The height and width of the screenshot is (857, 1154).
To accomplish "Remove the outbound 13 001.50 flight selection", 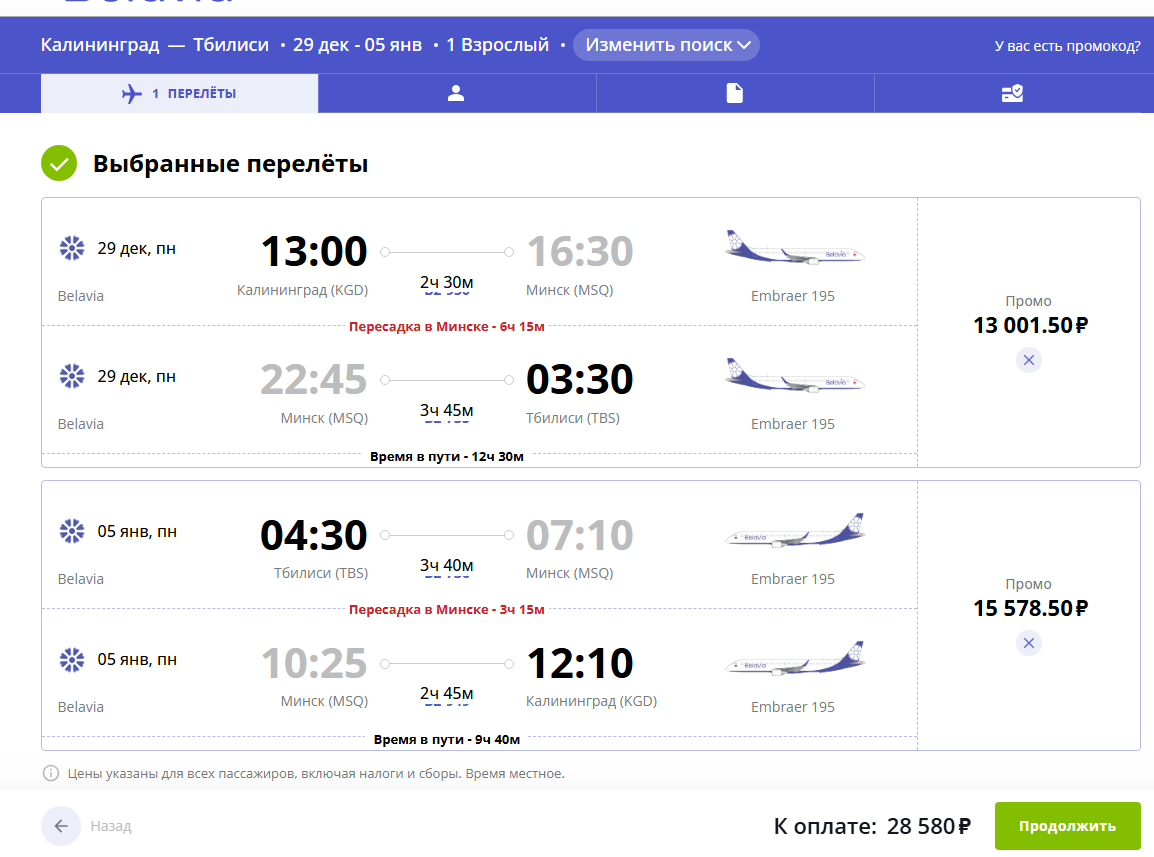I will point(1029,360).
